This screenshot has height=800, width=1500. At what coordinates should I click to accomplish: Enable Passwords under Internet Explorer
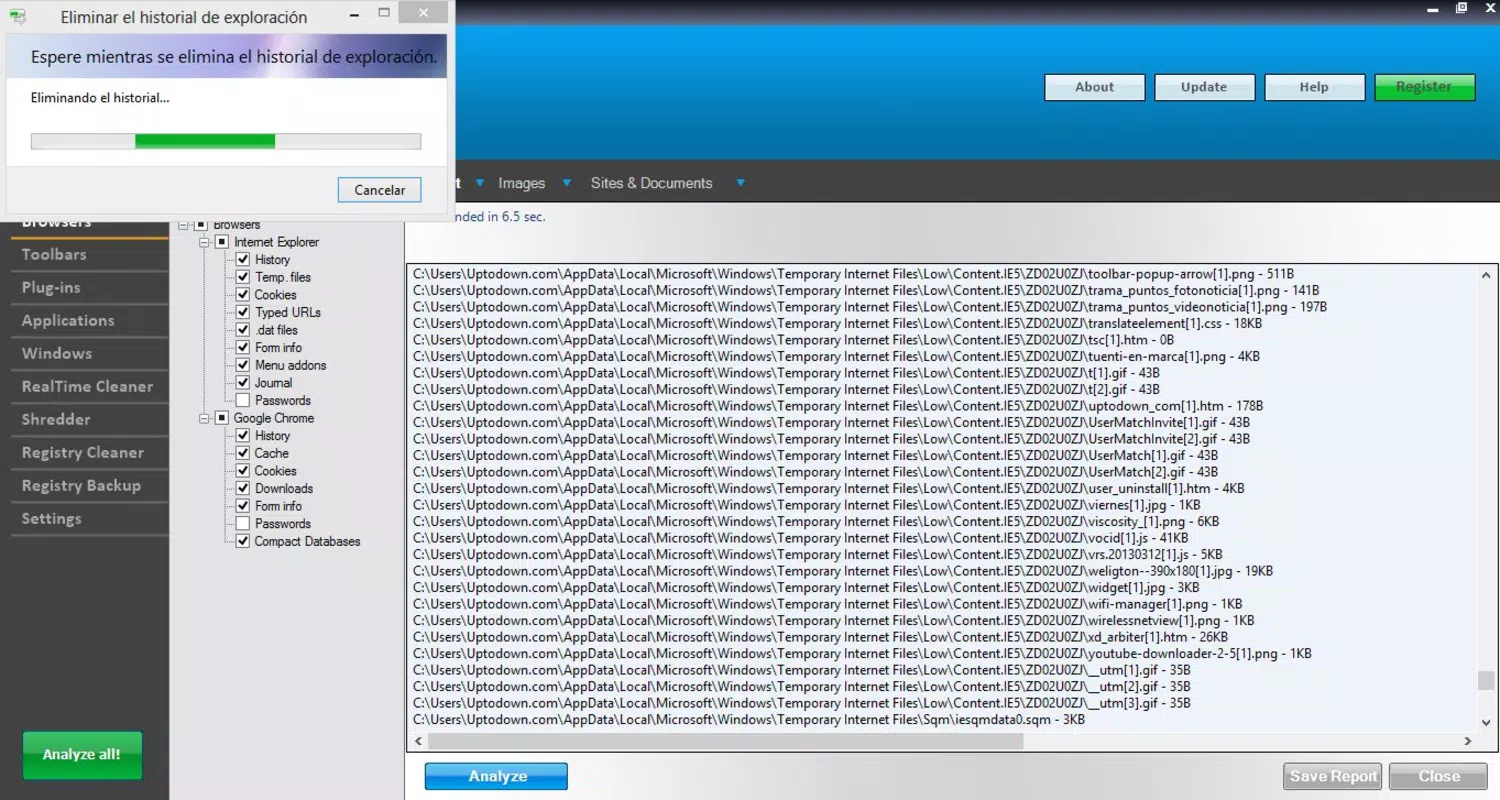242,401
